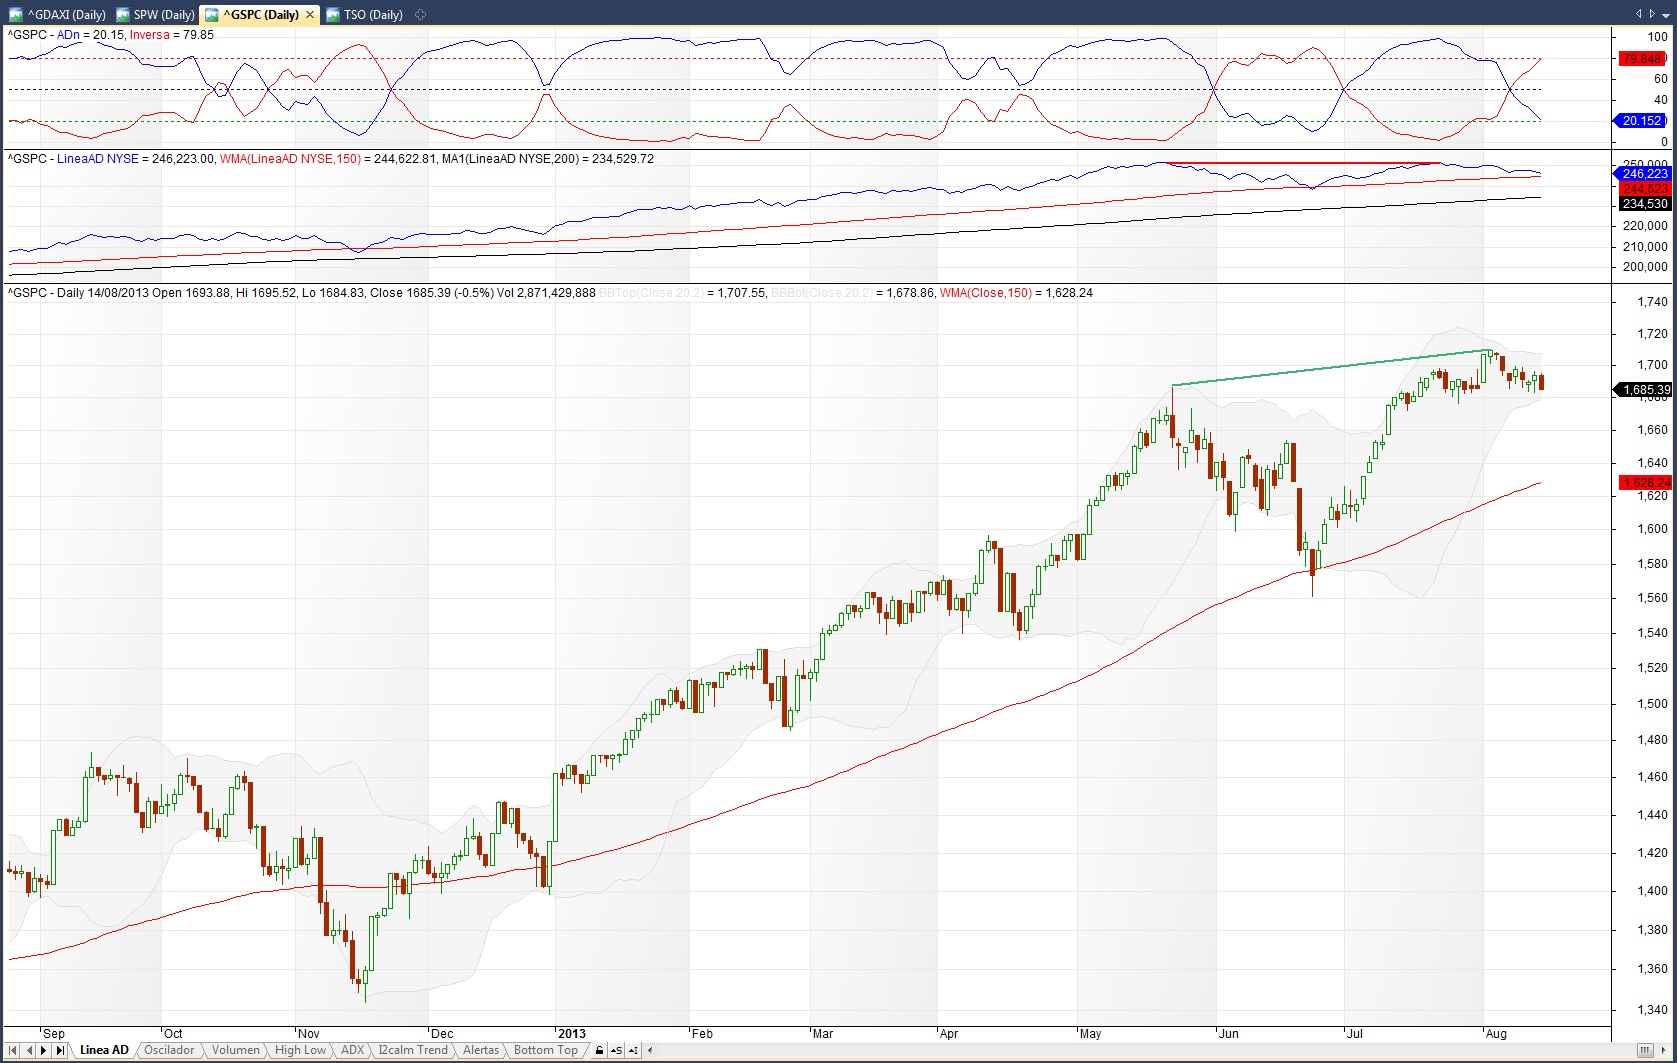Jump to the first chart sheet

click(12, 1050)
